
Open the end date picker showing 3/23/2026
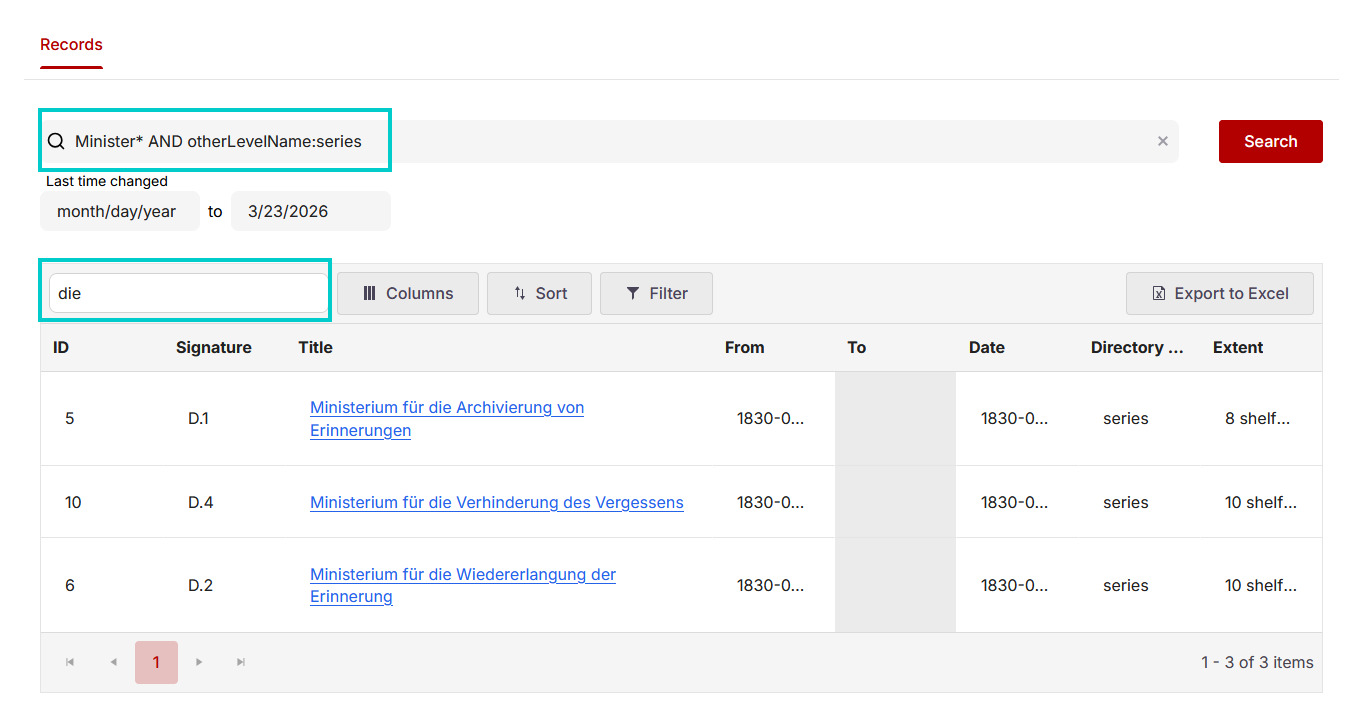[310, 211]
